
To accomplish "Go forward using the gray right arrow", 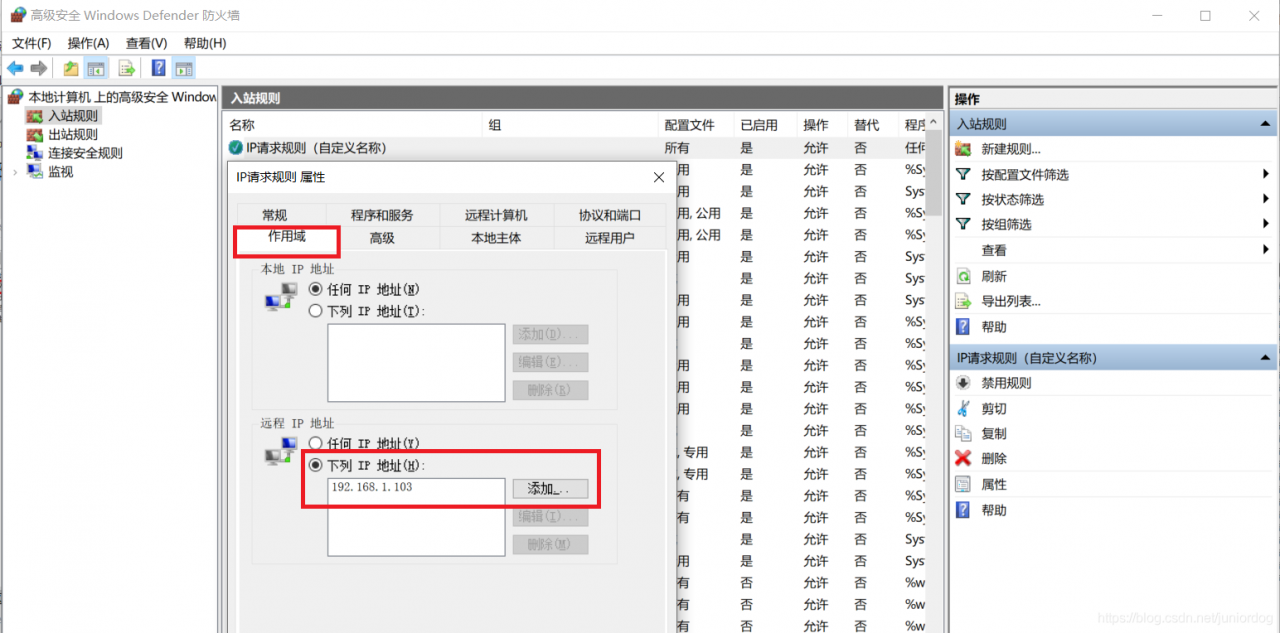I will (x=39, y=68).
